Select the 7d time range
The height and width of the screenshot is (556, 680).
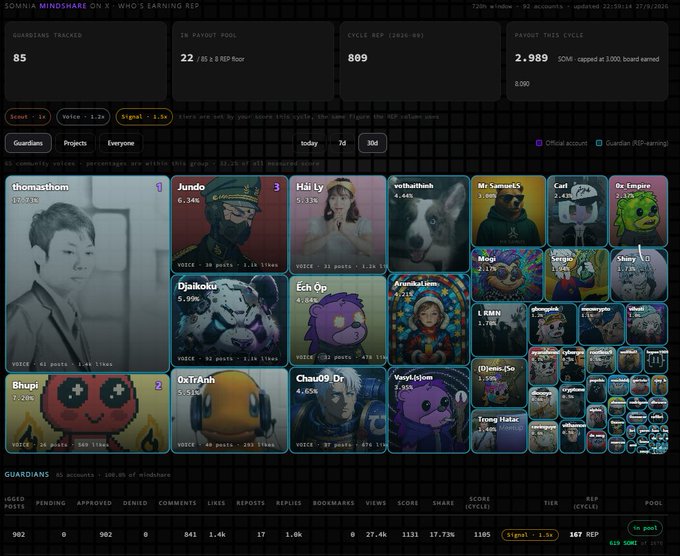[342, 143]
